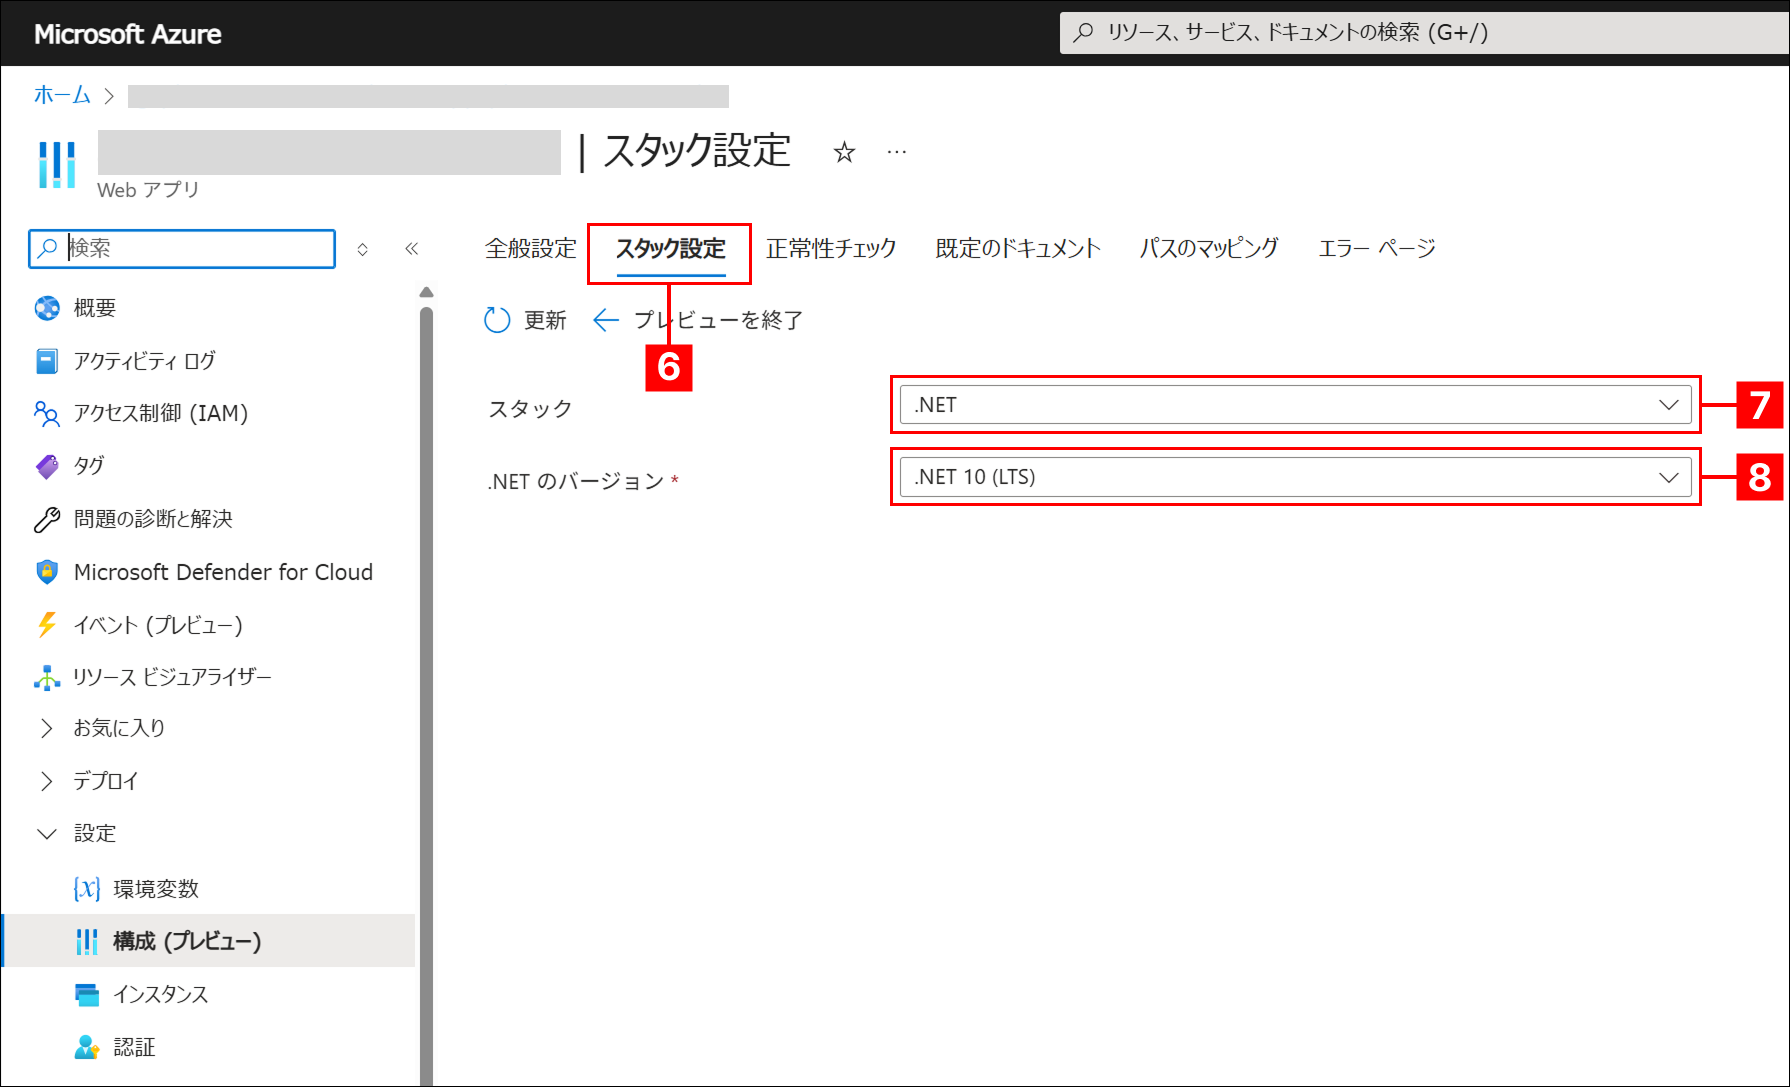Image resolution: width=1790 pixels, height=1087 pixels.
Task: Click the magnifier icon in sidebar search
Action: pyautogui.click(x=47, y=249)
